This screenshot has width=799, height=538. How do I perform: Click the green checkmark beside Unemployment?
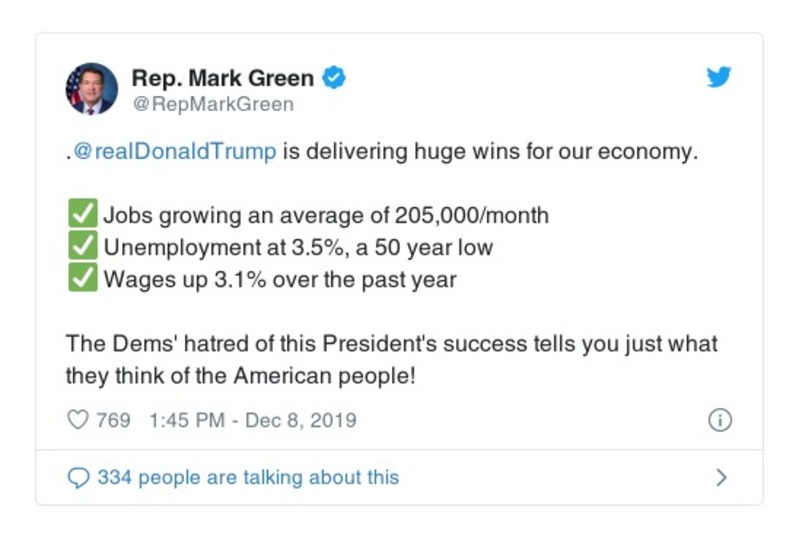tap(83, 246)
